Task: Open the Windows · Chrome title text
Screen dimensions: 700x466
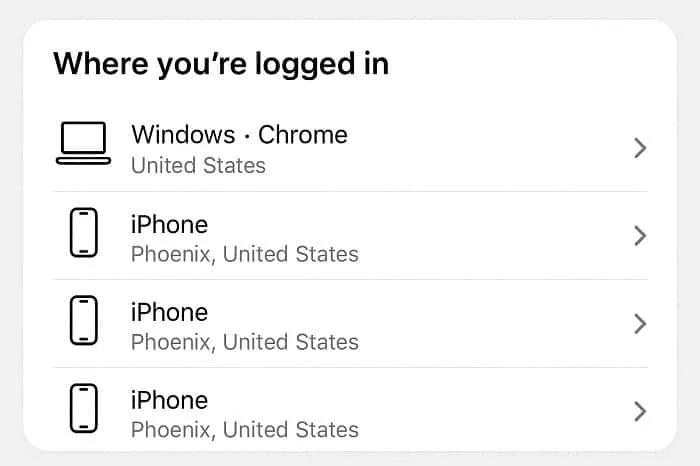Action: click(239, 134)
